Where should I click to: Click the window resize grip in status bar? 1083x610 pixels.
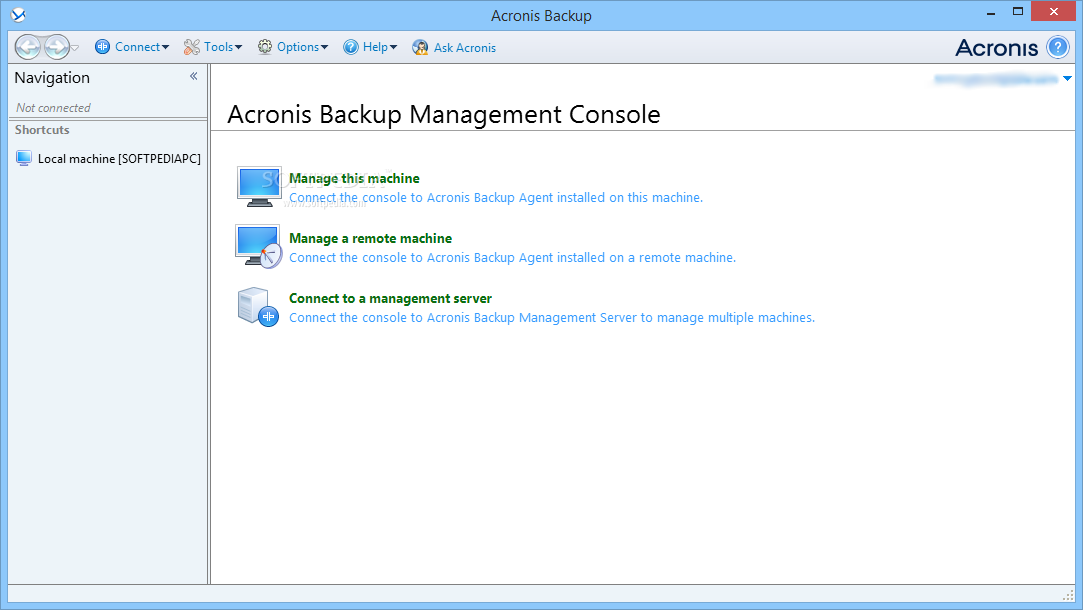(1068, 595)
